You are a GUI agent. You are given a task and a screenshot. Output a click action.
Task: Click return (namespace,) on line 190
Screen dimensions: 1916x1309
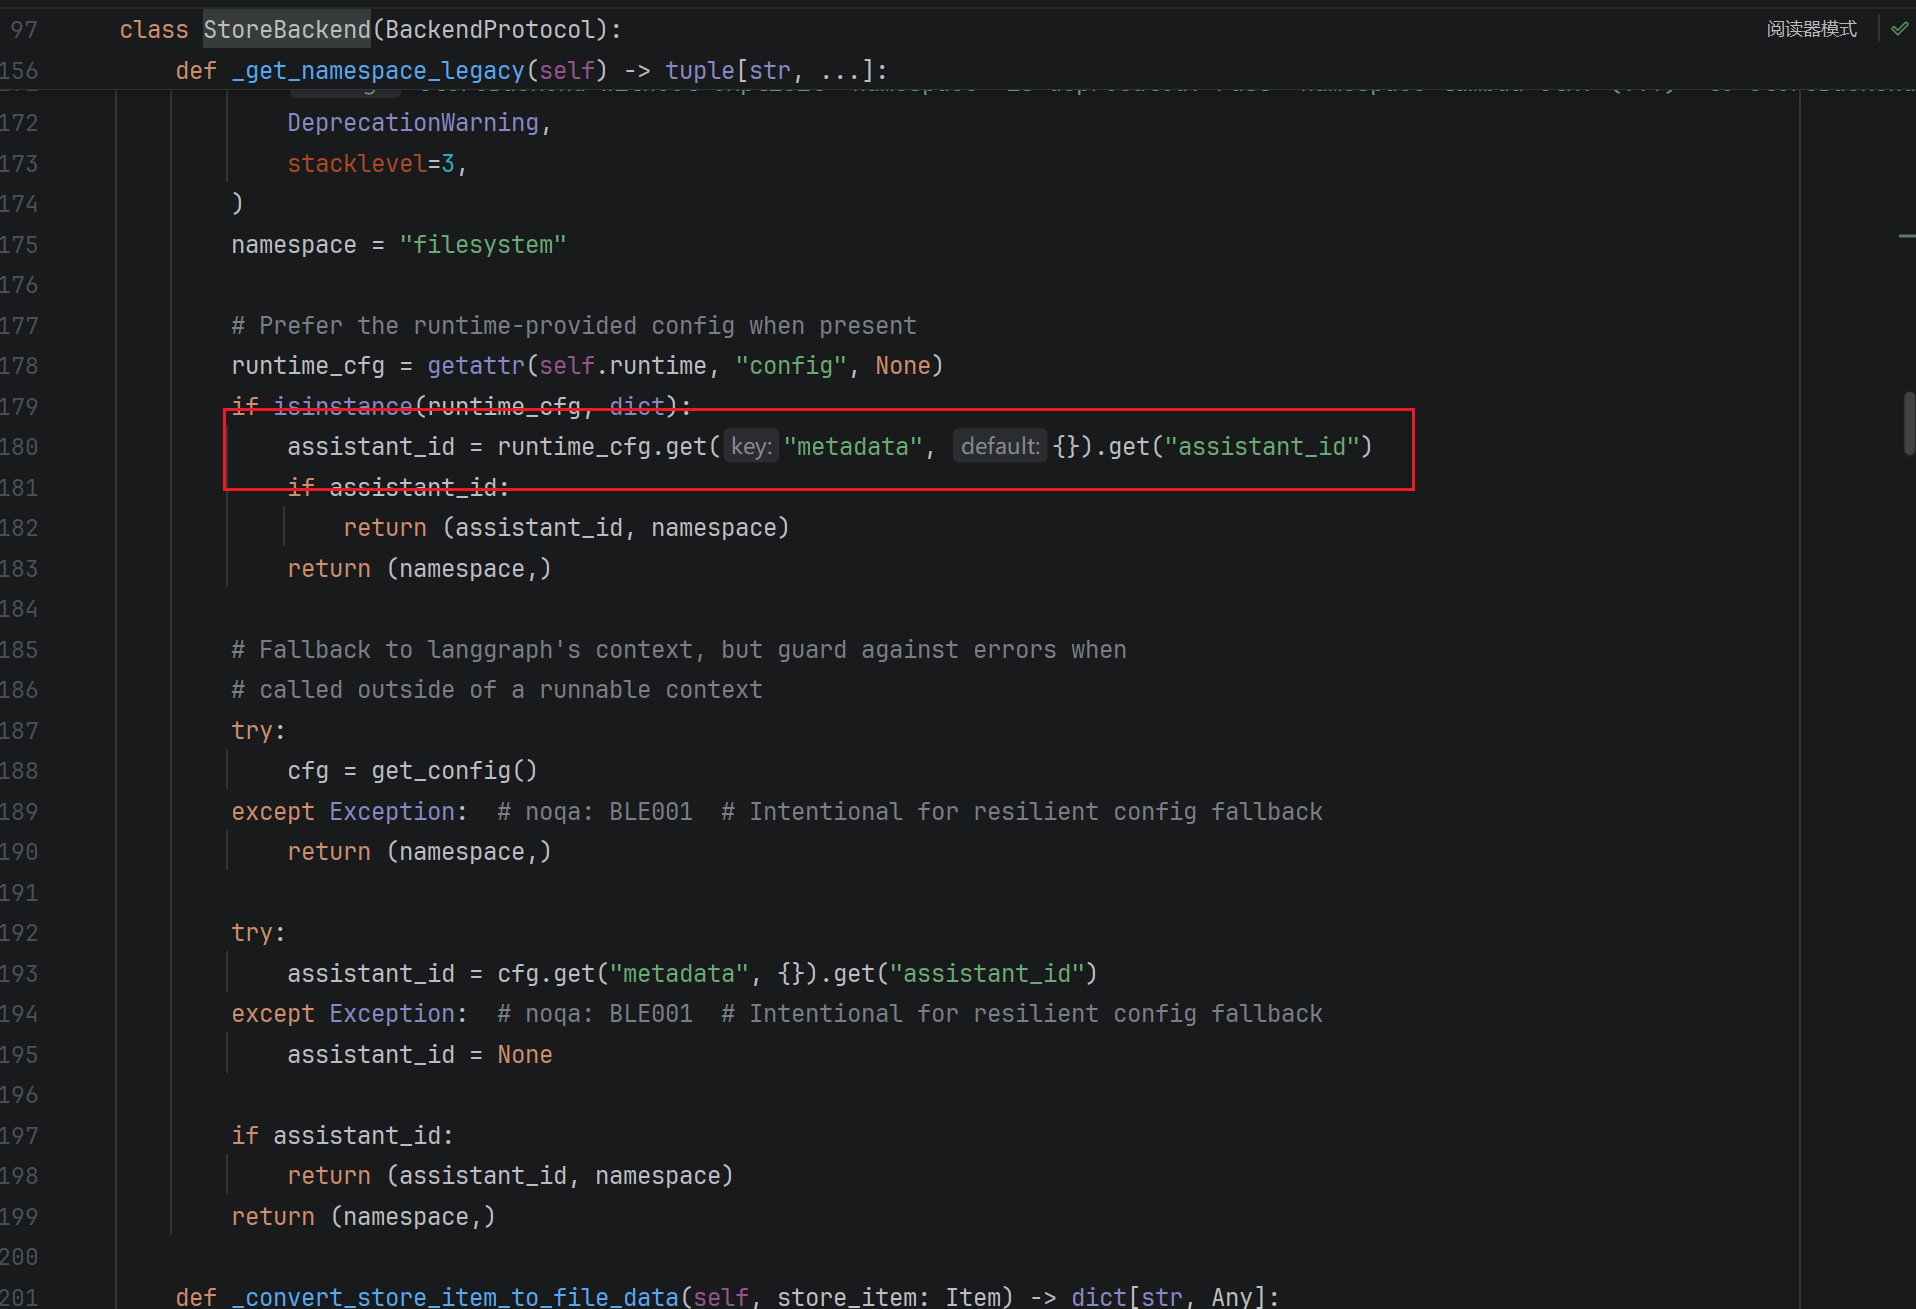pyautogui.click(x=419, y=852)
